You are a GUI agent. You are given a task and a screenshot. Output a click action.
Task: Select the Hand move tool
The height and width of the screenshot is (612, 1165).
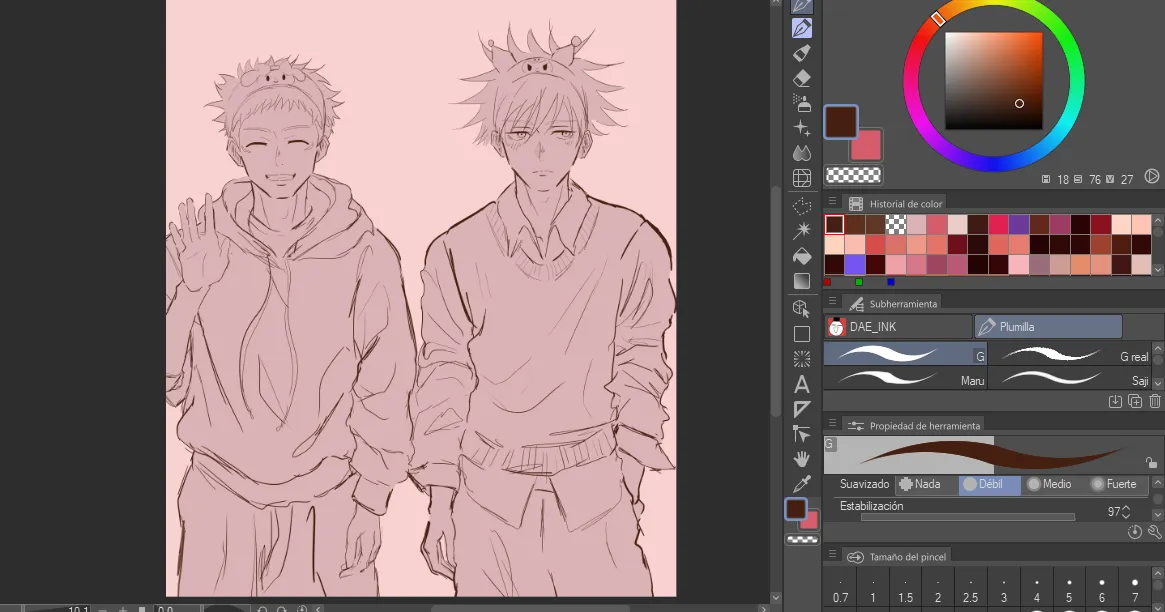(802, 459)
